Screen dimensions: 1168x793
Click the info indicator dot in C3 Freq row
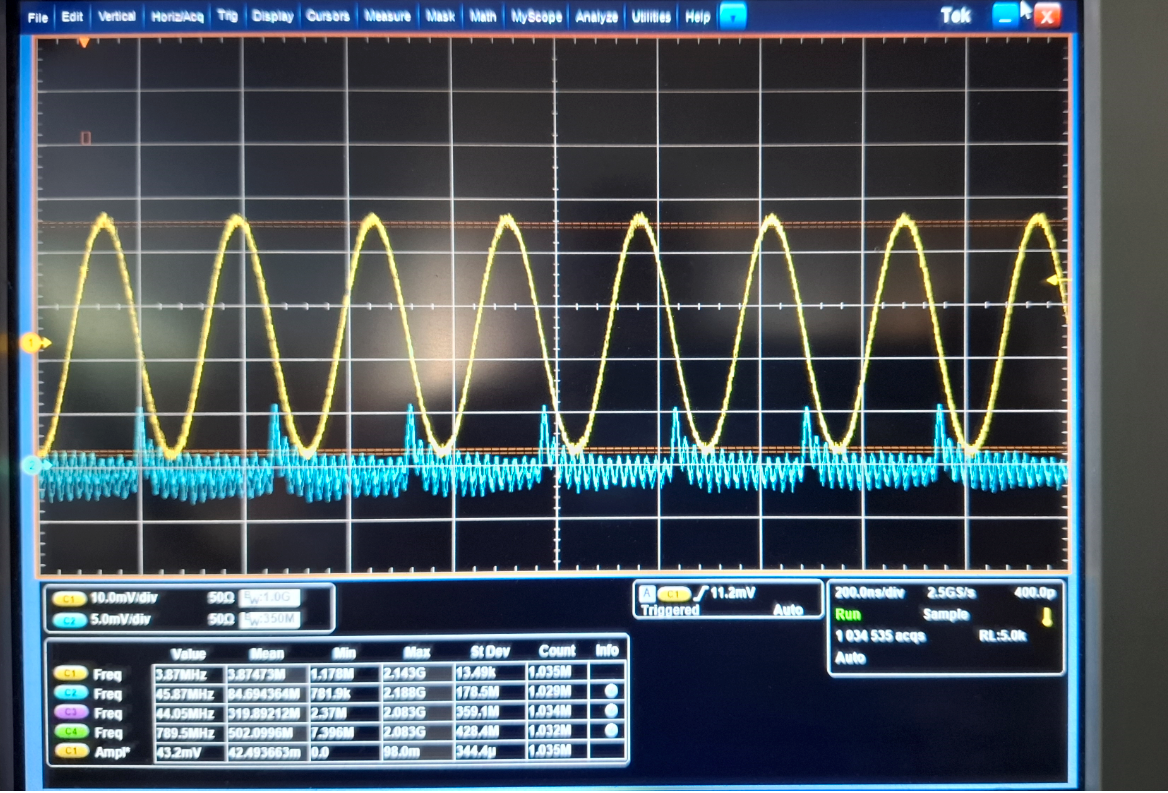[x=611, y=710]
